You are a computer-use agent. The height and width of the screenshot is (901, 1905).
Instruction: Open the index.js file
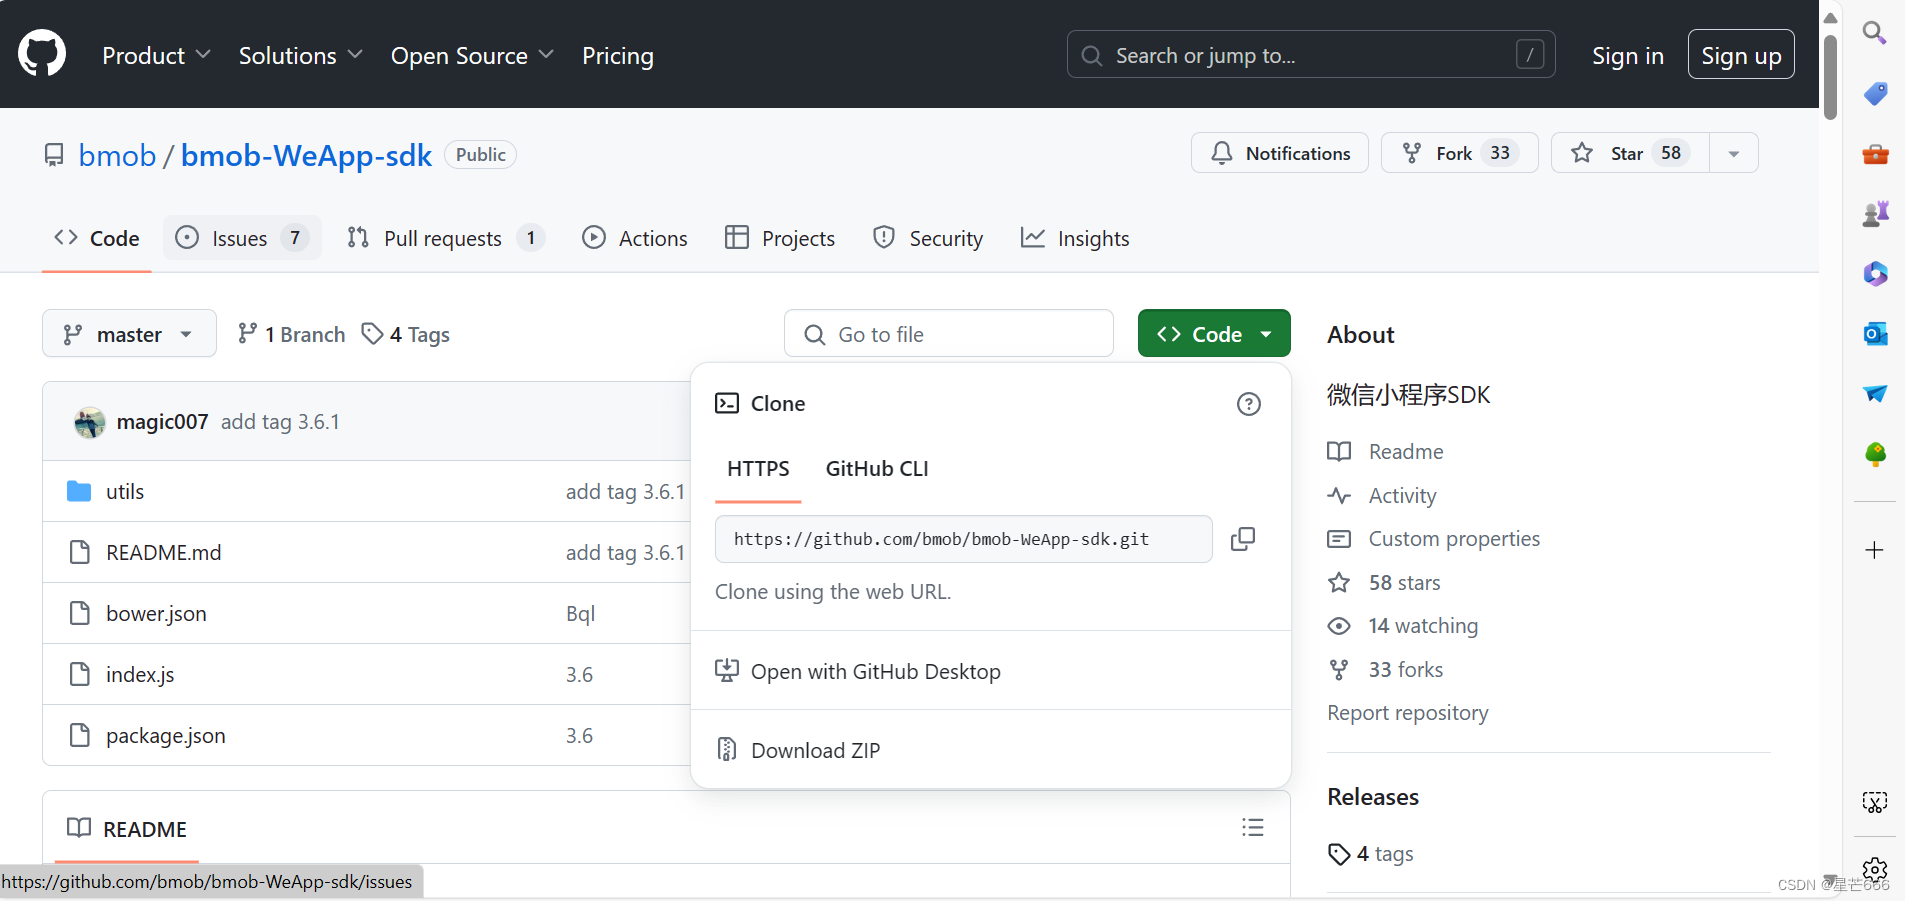pos(140,674)
